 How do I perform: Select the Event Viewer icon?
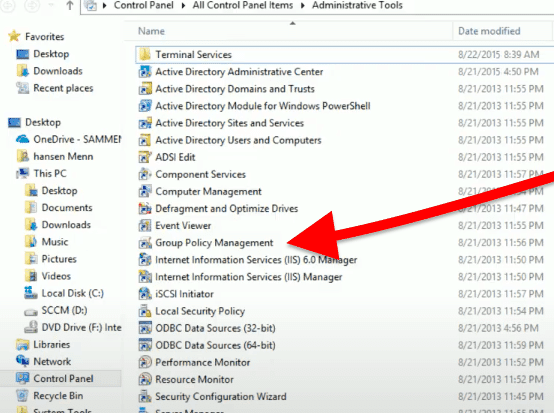145,225
